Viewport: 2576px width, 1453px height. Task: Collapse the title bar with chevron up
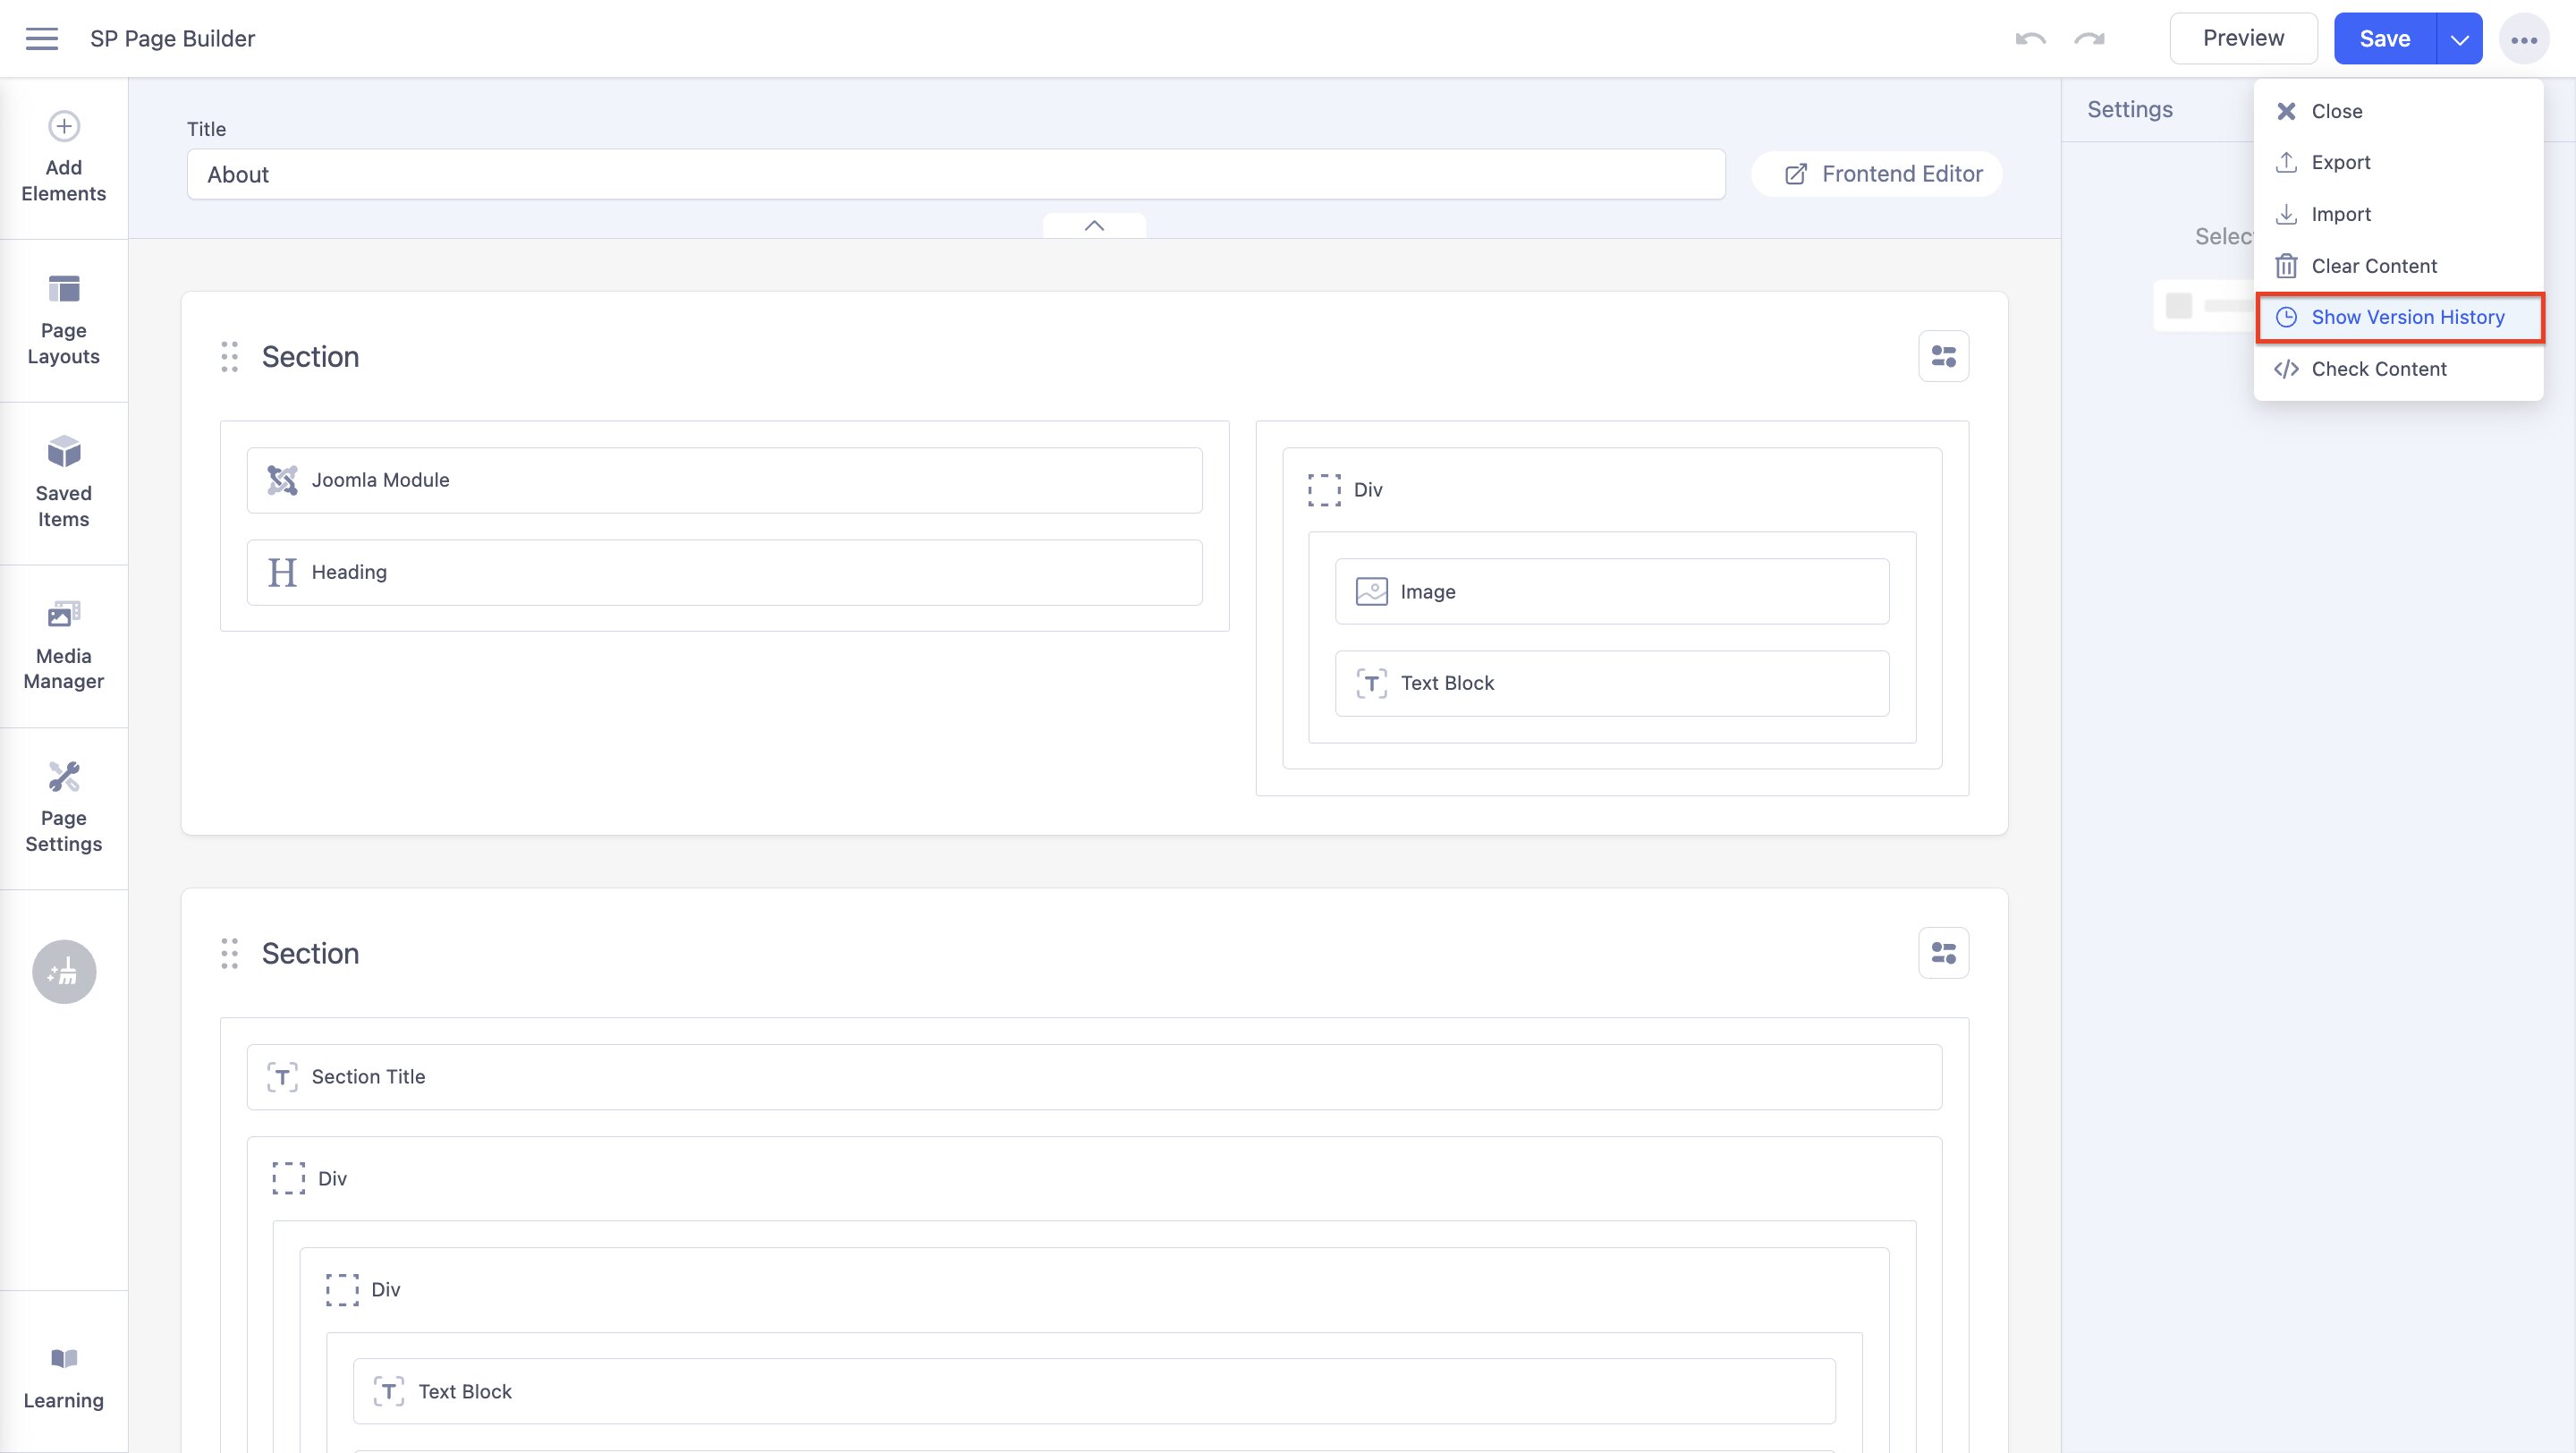coord(1094,226)
